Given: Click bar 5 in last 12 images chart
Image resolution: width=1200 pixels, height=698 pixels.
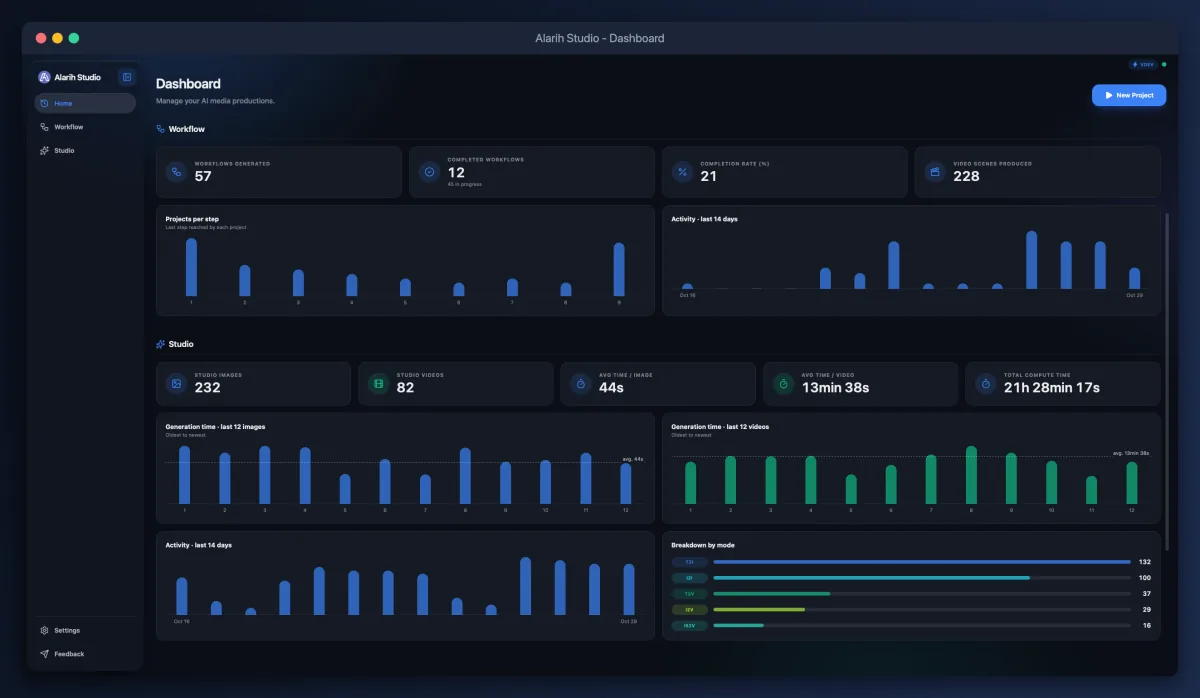Looking at the screenshot, I should click(345, 489).
